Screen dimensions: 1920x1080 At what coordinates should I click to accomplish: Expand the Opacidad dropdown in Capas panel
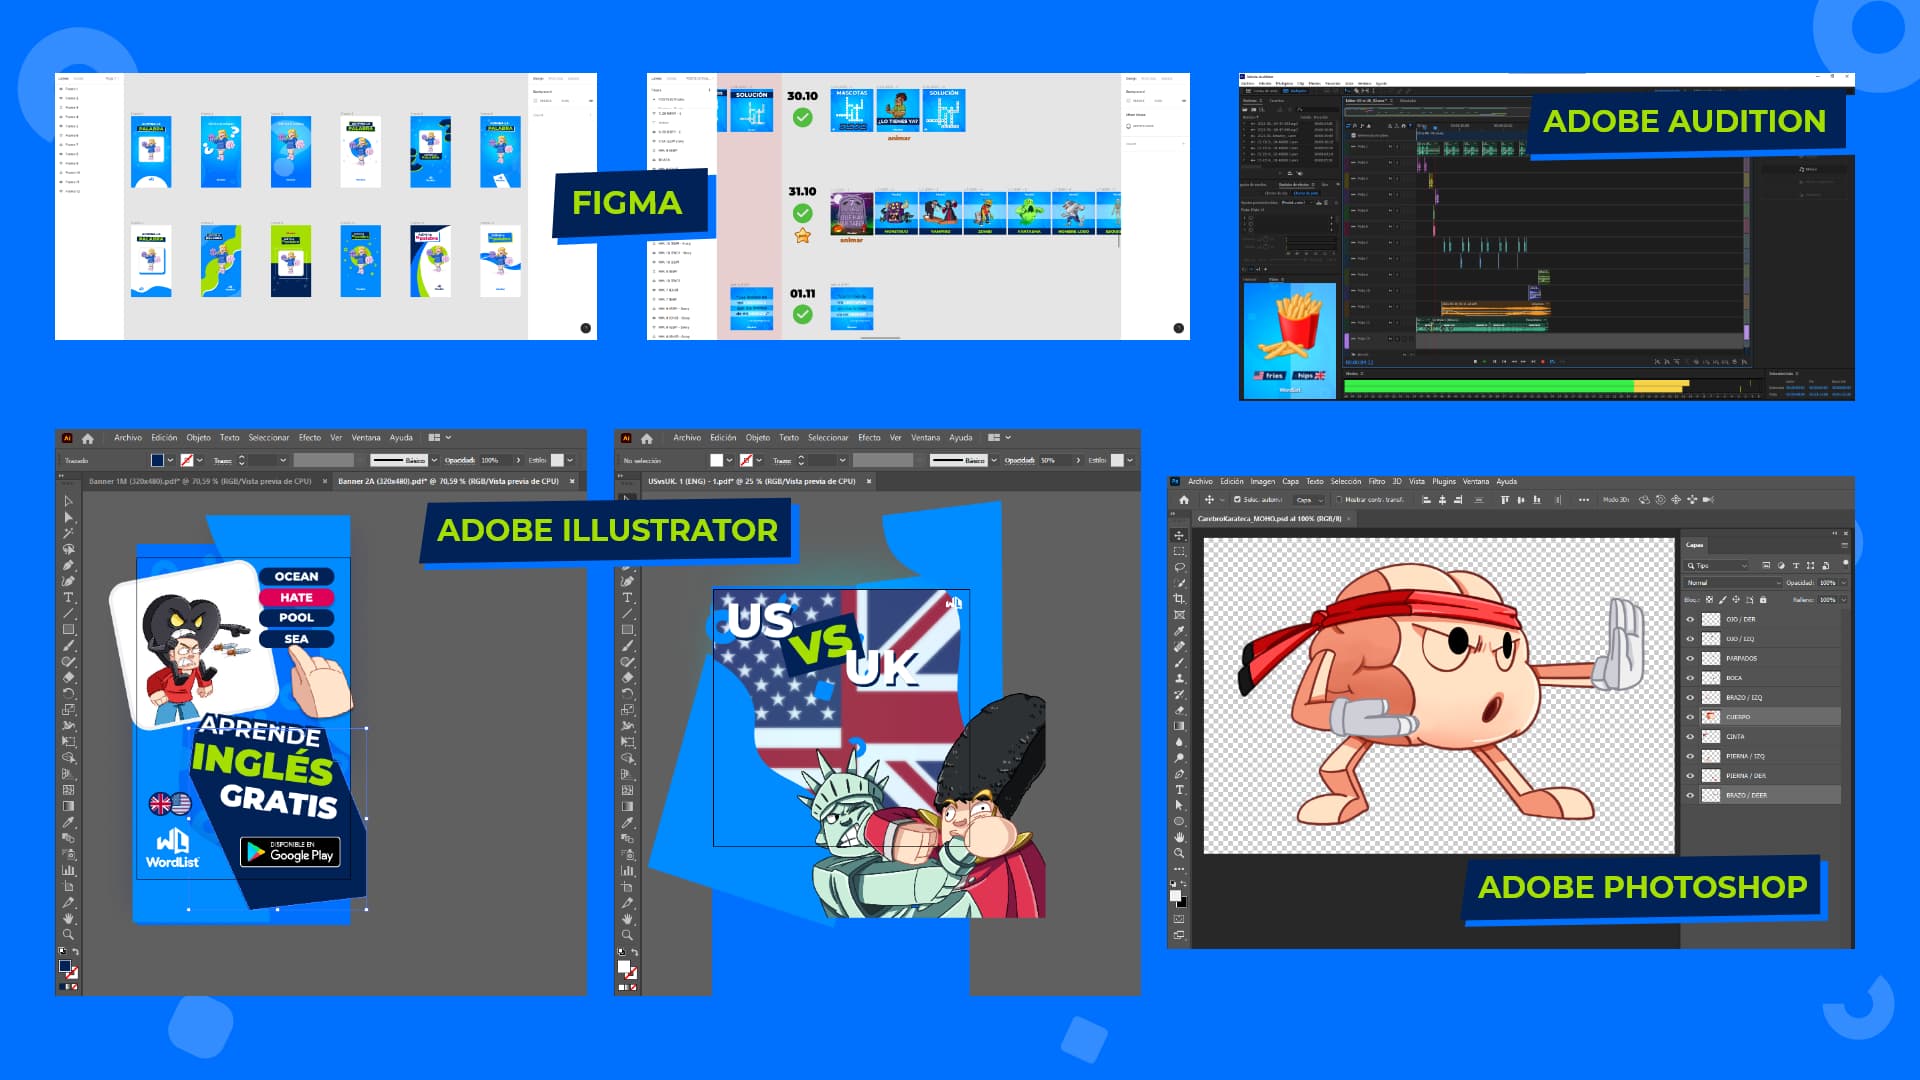click(x=1843, y=583)
